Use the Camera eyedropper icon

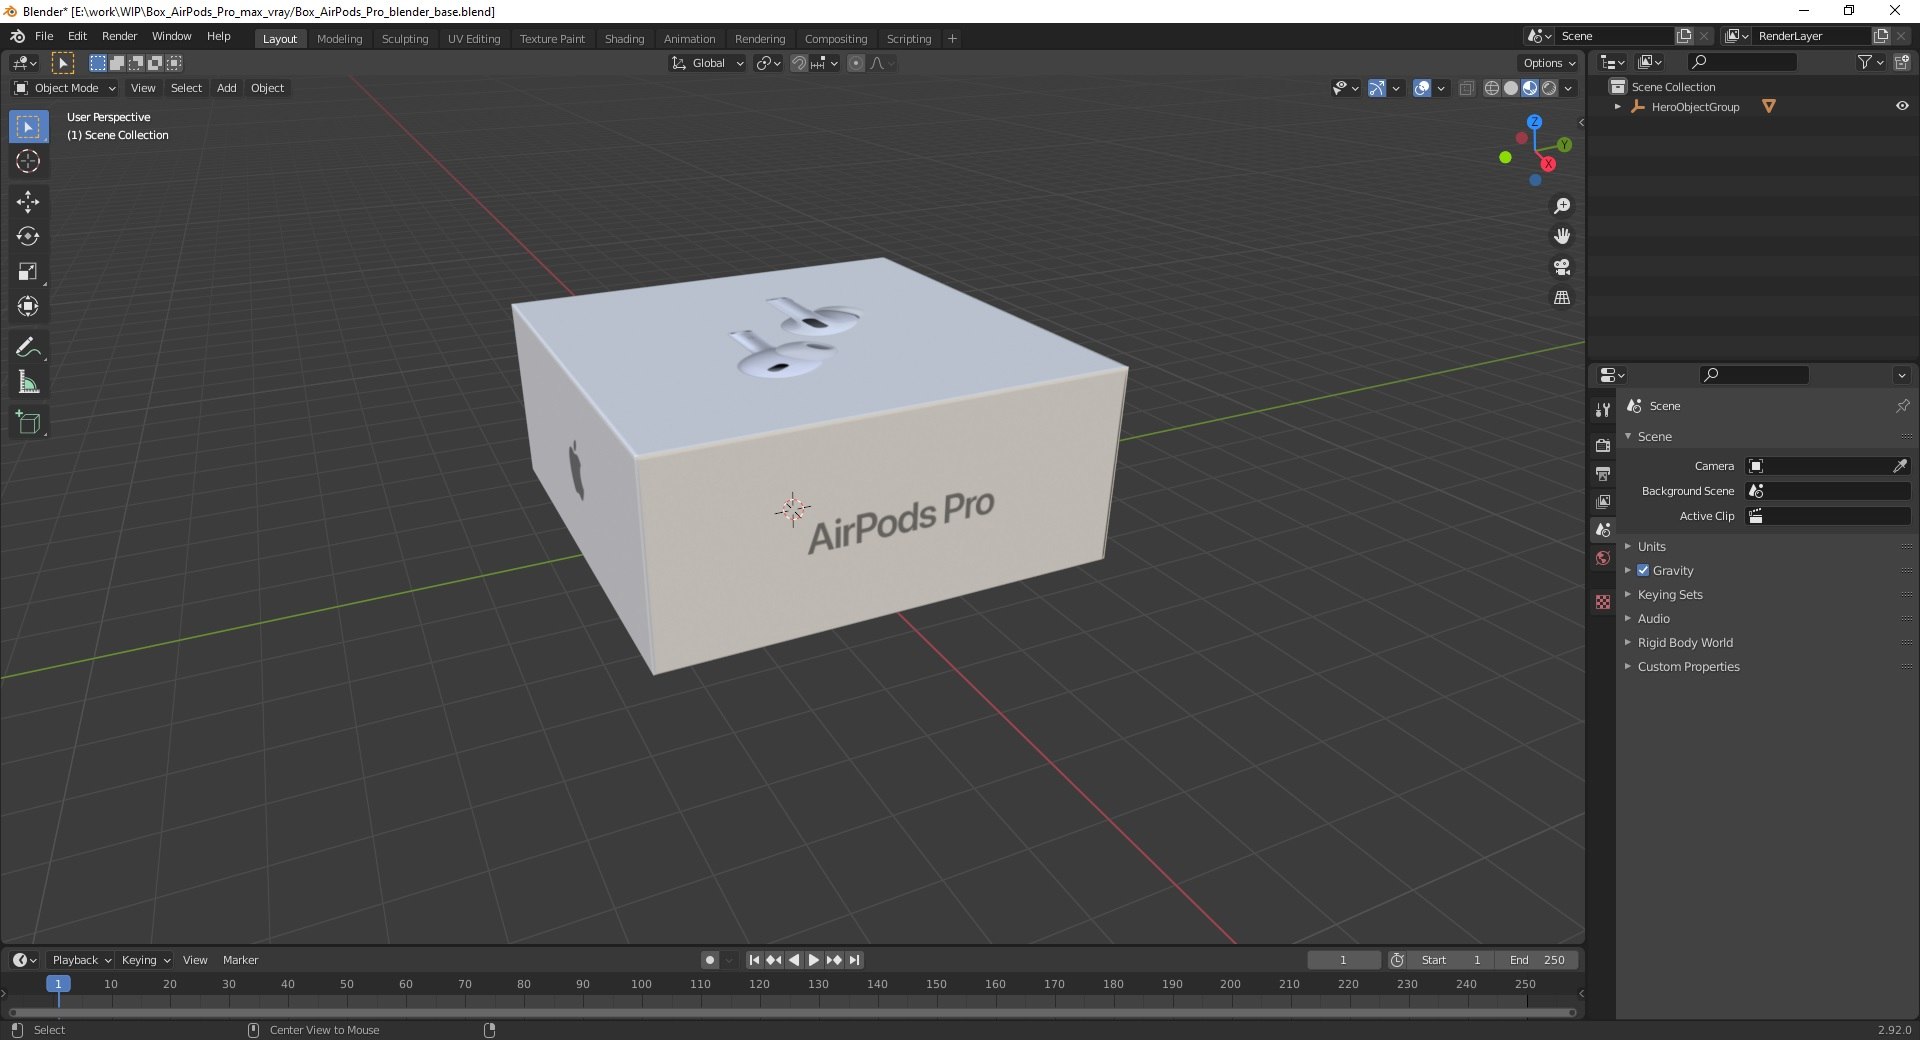coord(1900,466)
